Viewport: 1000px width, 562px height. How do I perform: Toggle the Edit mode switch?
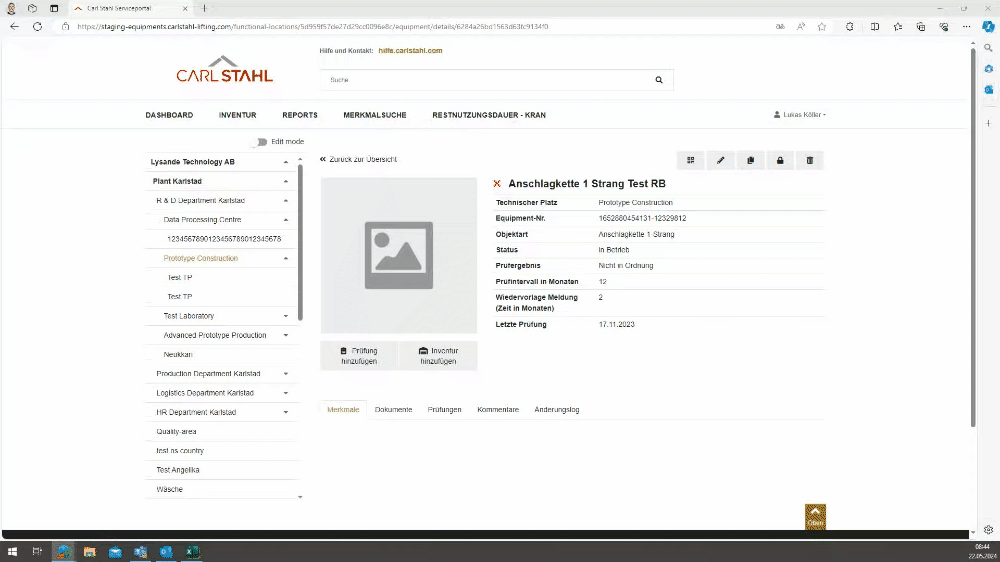click(260, 142)
